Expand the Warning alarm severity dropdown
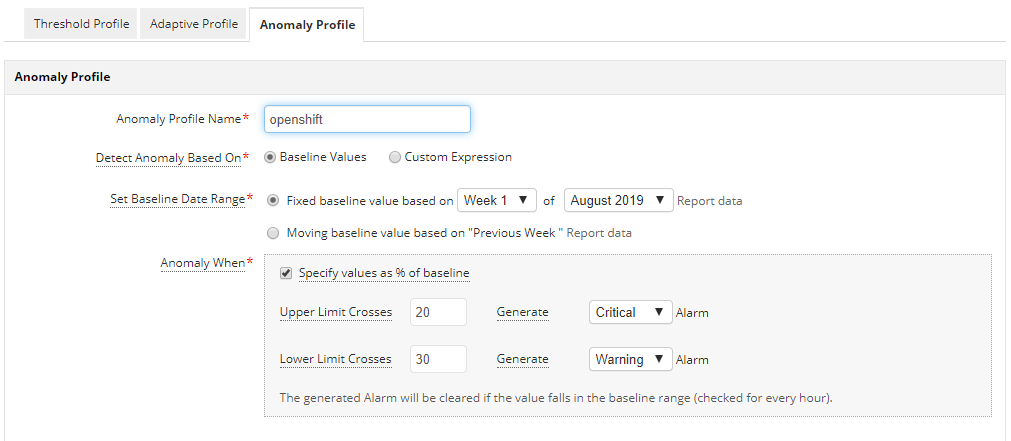1011x441 pixels. pos(630,359)
